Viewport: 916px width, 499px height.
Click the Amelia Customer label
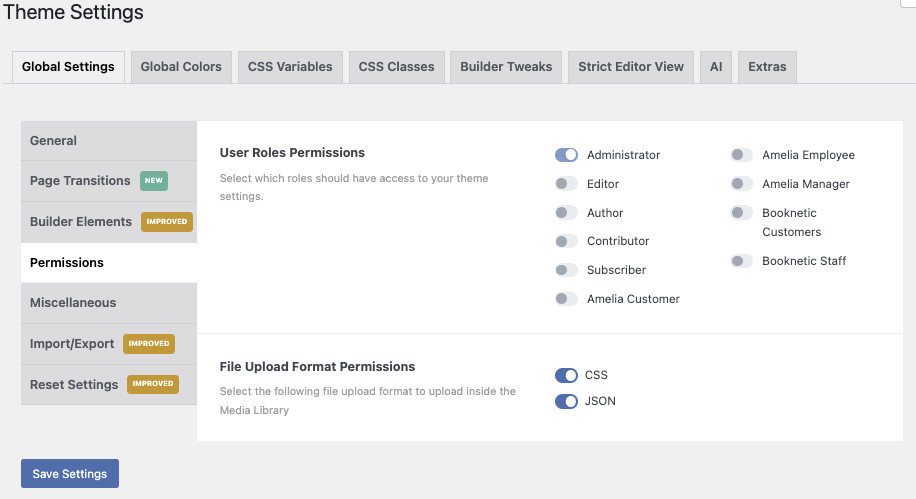coord(633,299)
